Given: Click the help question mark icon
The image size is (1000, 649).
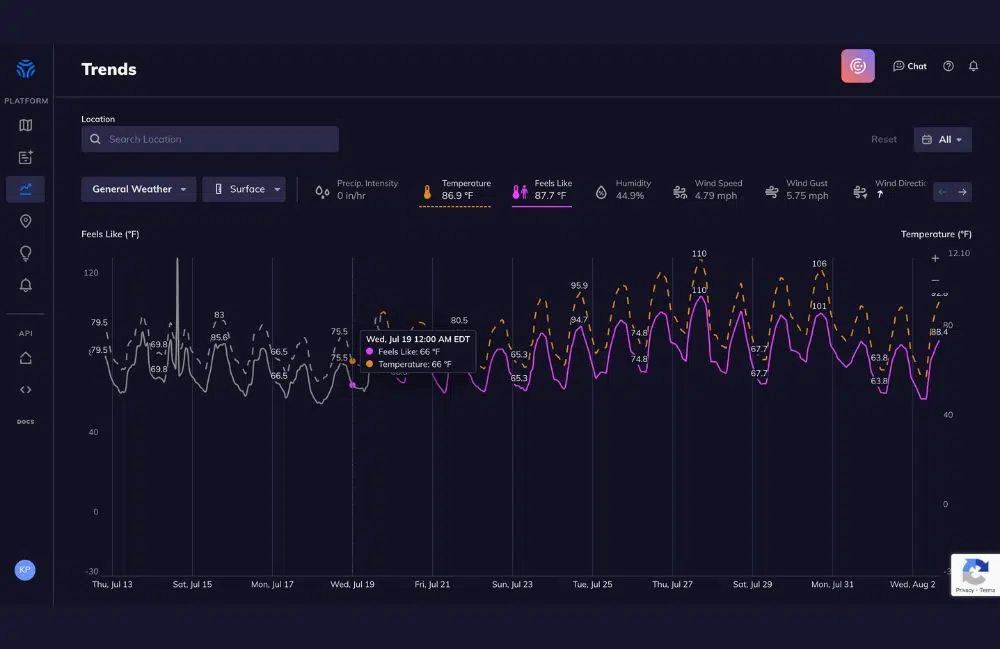Looking at the screenshot, I should (x=948, y=66).
